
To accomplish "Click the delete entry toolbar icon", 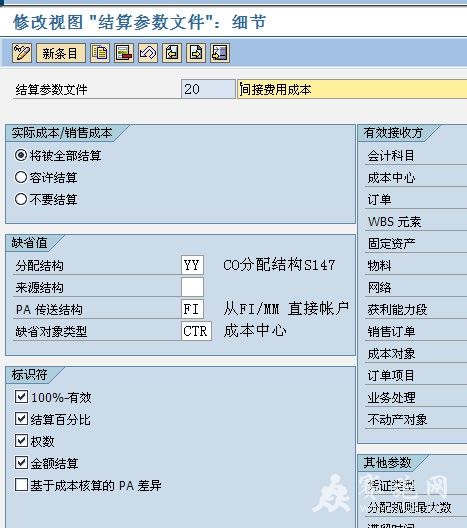I will [x=124, y=53].
